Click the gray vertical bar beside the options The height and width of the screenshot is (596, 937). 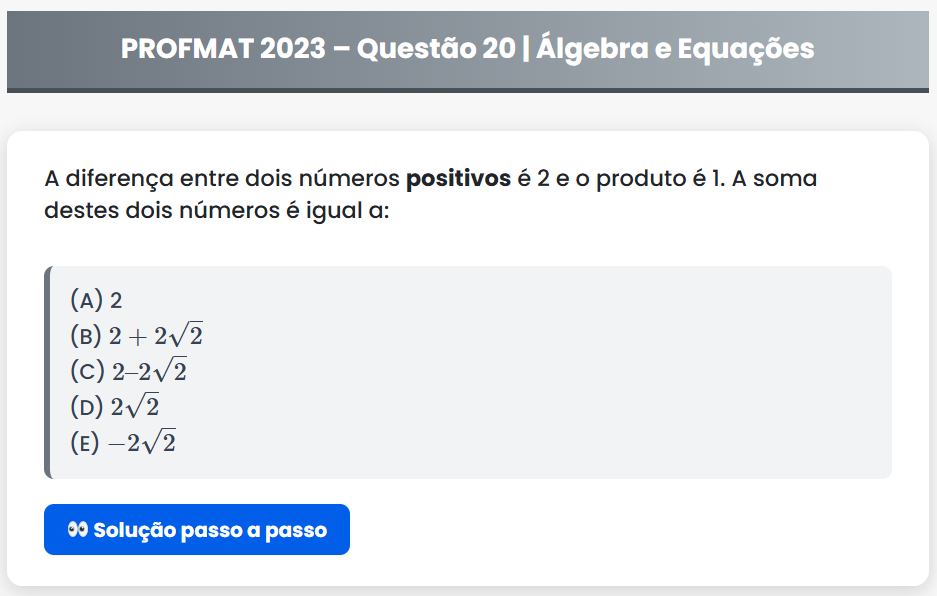tap(47, 372)
